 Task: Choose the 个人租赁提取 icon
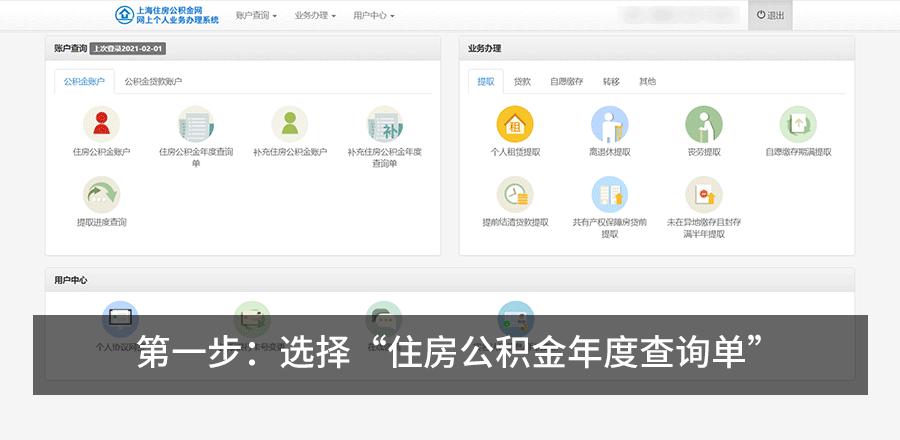[x=515, y=124]
